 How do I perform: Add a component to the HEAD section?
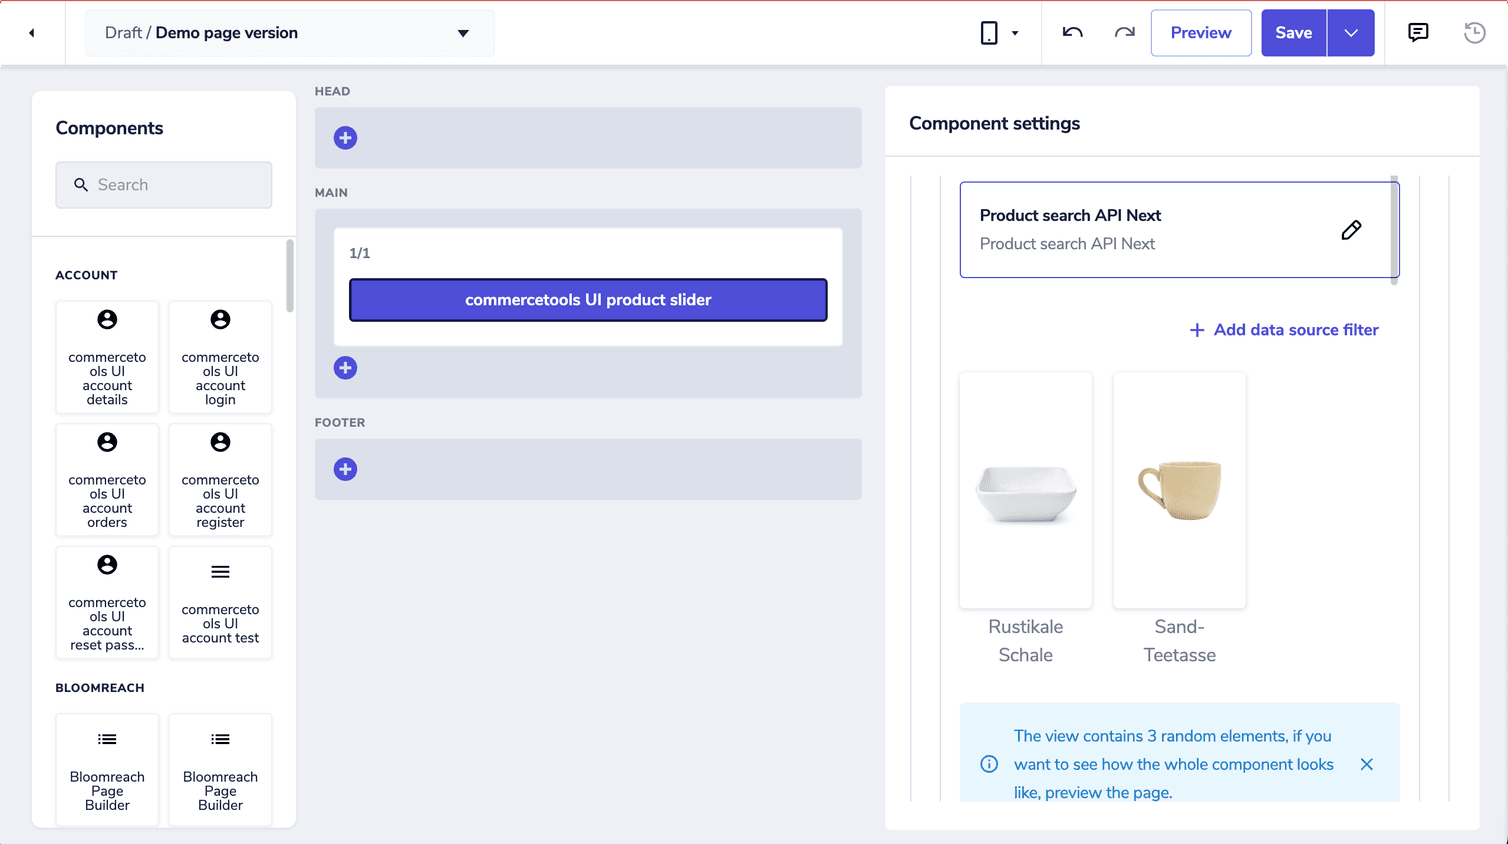pos(345,138)
